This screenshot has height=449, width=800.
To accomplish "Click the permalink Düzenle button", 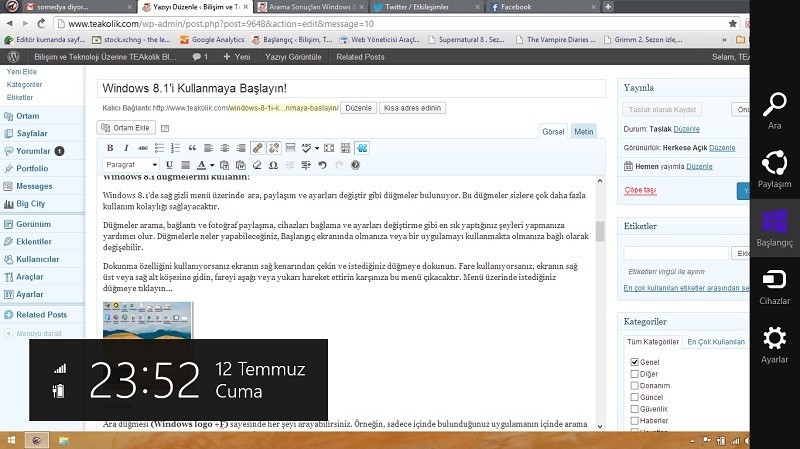I will coord(358,108).
